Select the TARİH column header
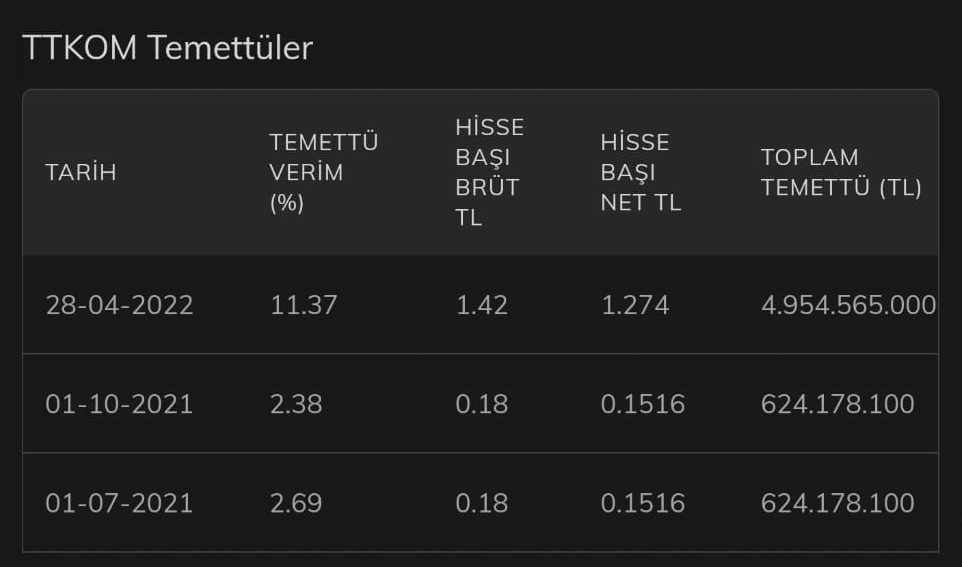The width and height of the screenshot is (962, 567). click(x=81, y=172)
